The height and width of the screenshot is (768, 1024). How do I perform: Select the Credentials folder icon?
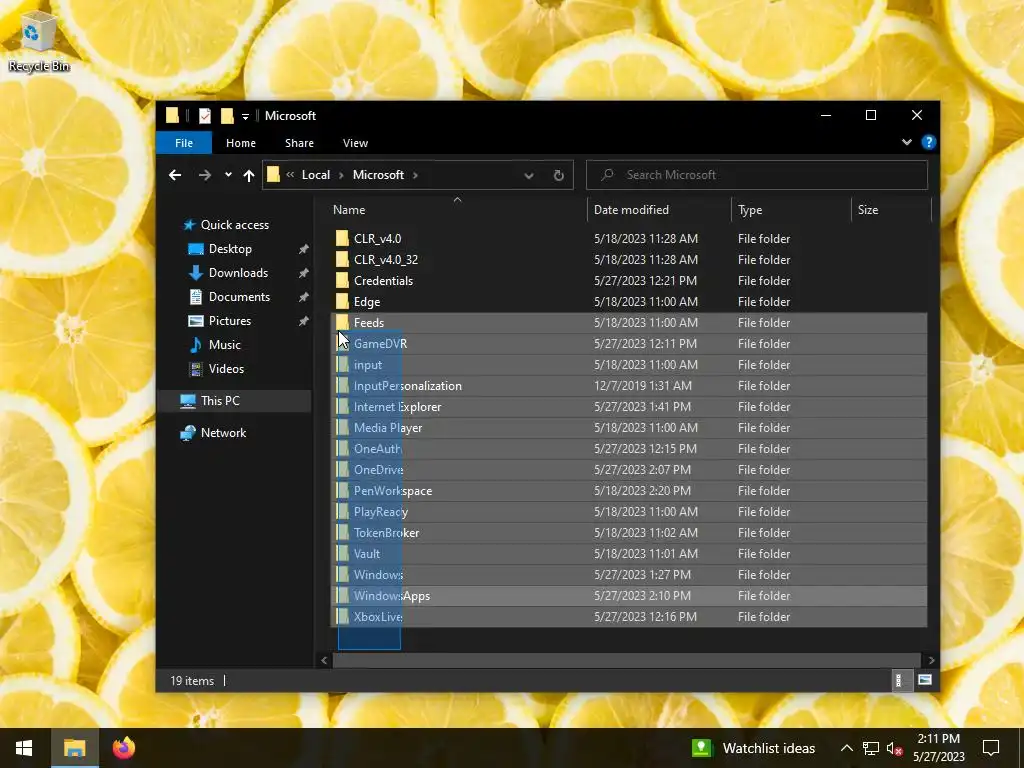click(342, 281)
